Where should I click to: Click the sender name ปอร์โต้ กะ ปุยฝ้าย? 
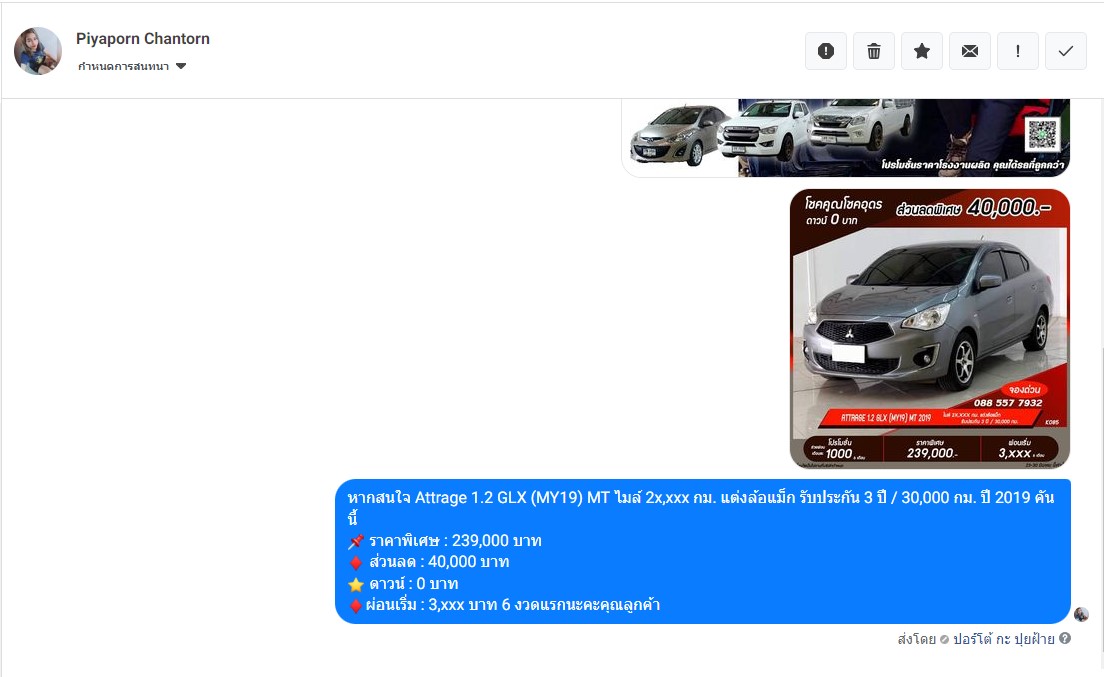click(x=1004, y=639)
